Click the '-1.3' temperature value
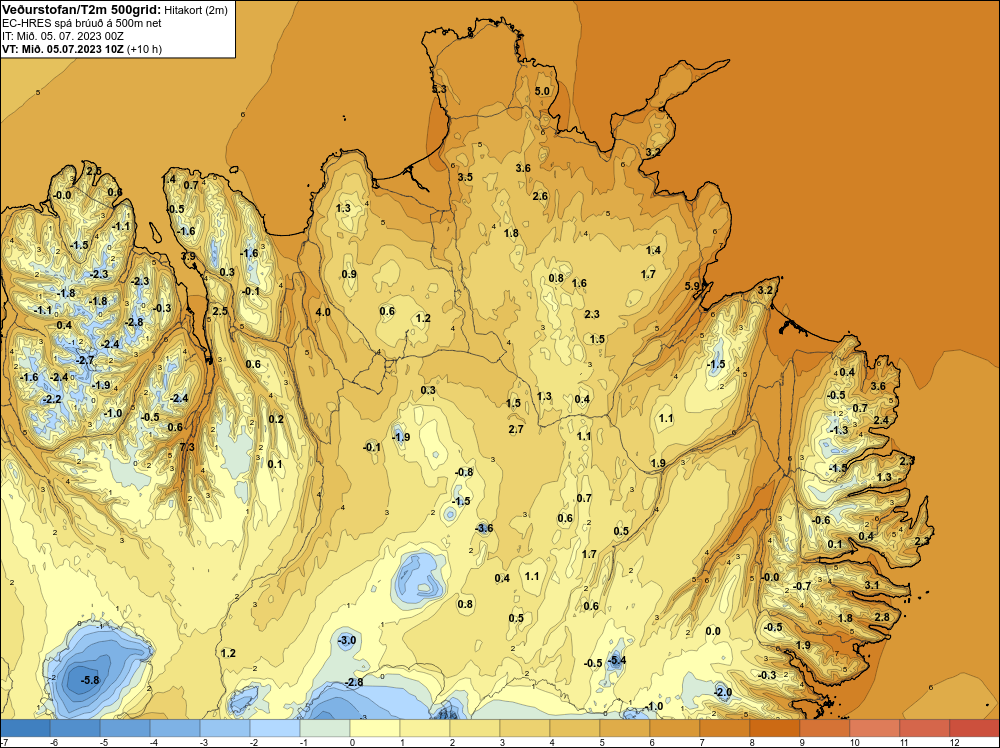1000x748 pixels. click(x=839, y=430)
